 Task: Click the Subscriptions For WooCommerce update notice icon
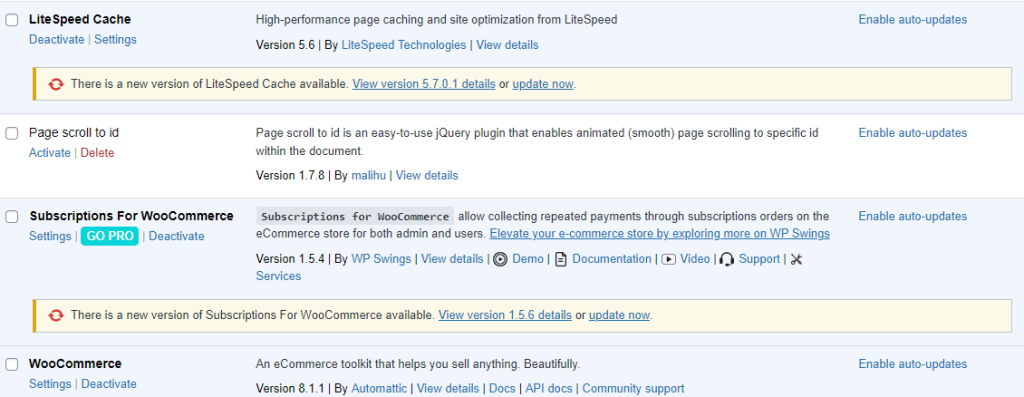57,315
